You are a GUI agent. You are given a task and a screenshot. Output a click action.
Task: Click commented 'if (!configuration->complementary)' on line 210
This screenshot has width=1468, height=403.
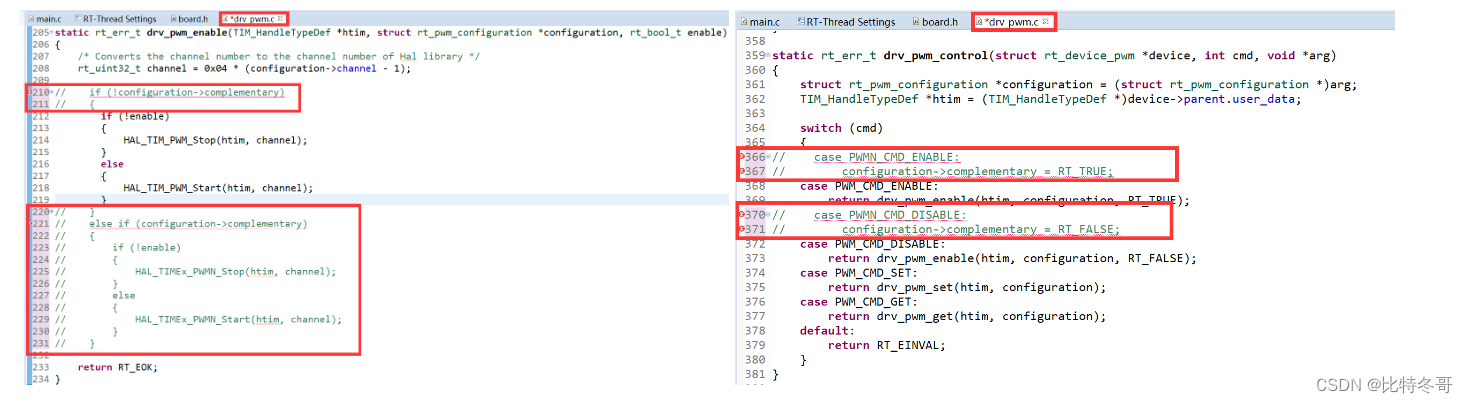pos(186,92)
